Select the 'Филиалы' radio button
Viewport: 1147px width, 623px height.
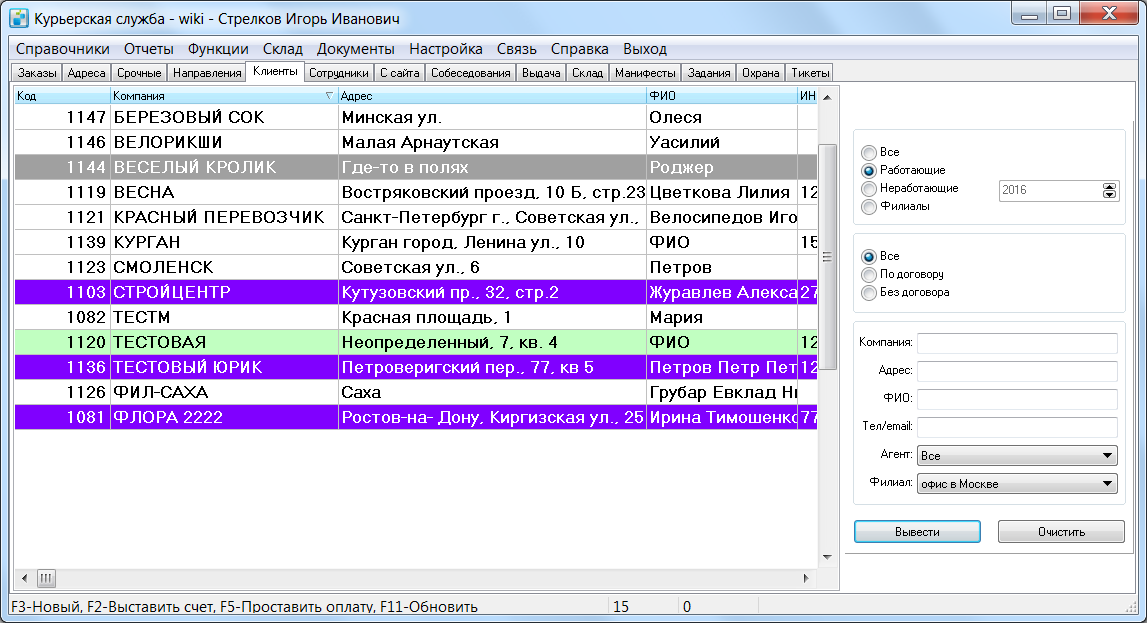(x=868, y=206)
